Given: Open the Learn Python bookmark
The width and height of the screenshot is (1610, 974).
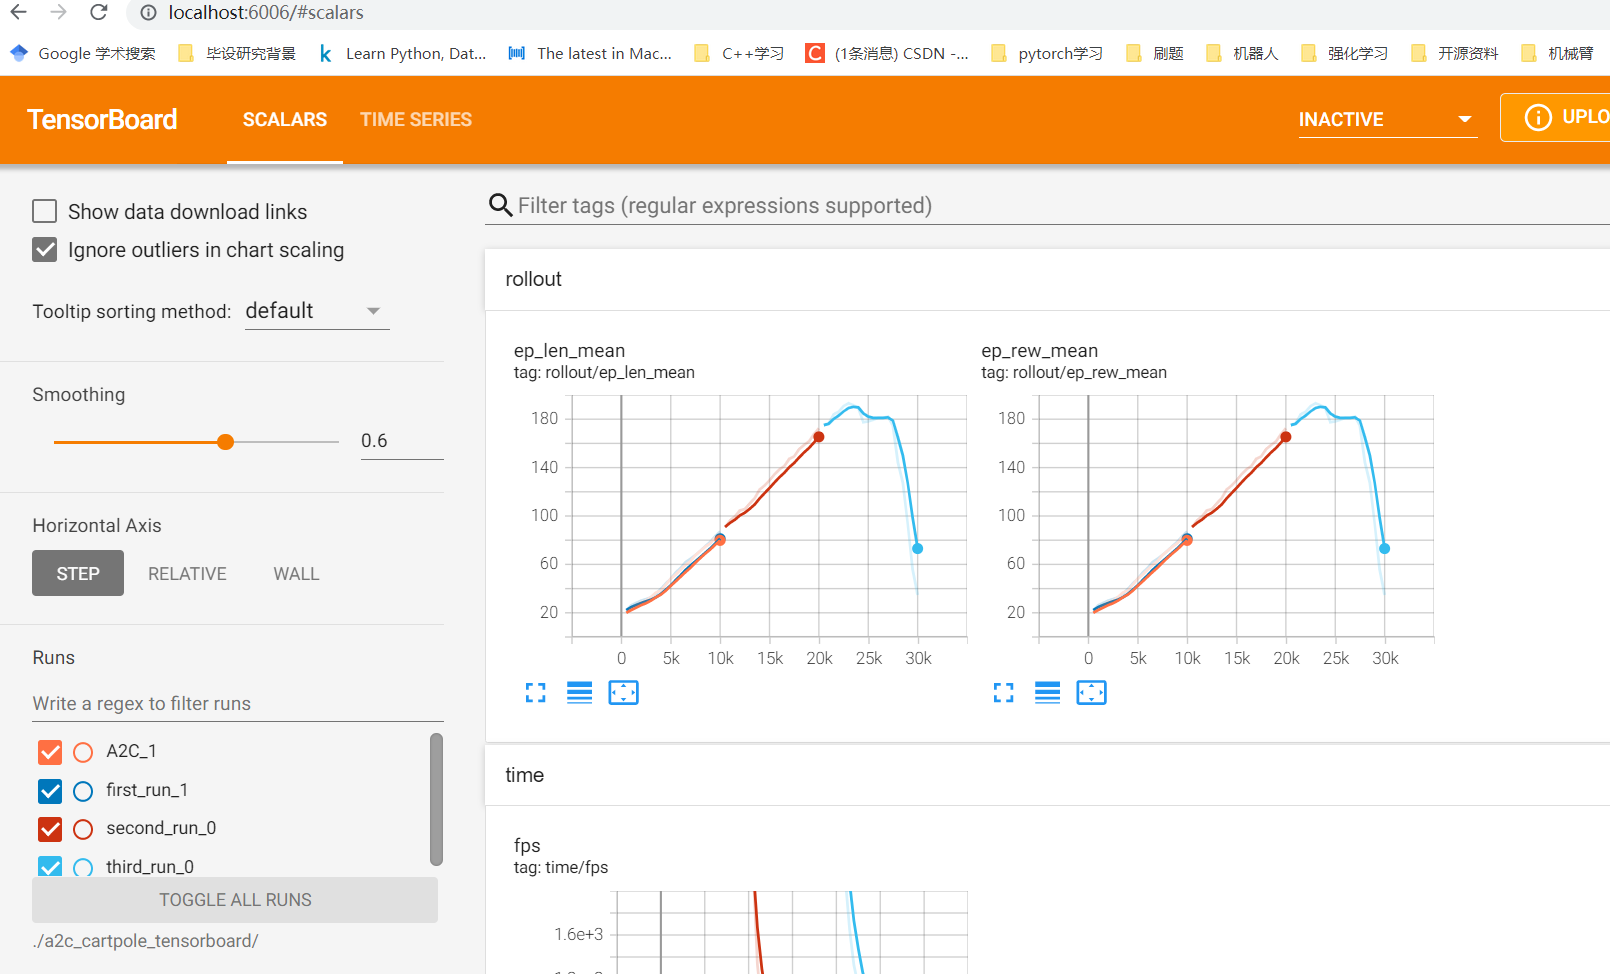Looking at the screenshot, I should click(x=402, y=53).
